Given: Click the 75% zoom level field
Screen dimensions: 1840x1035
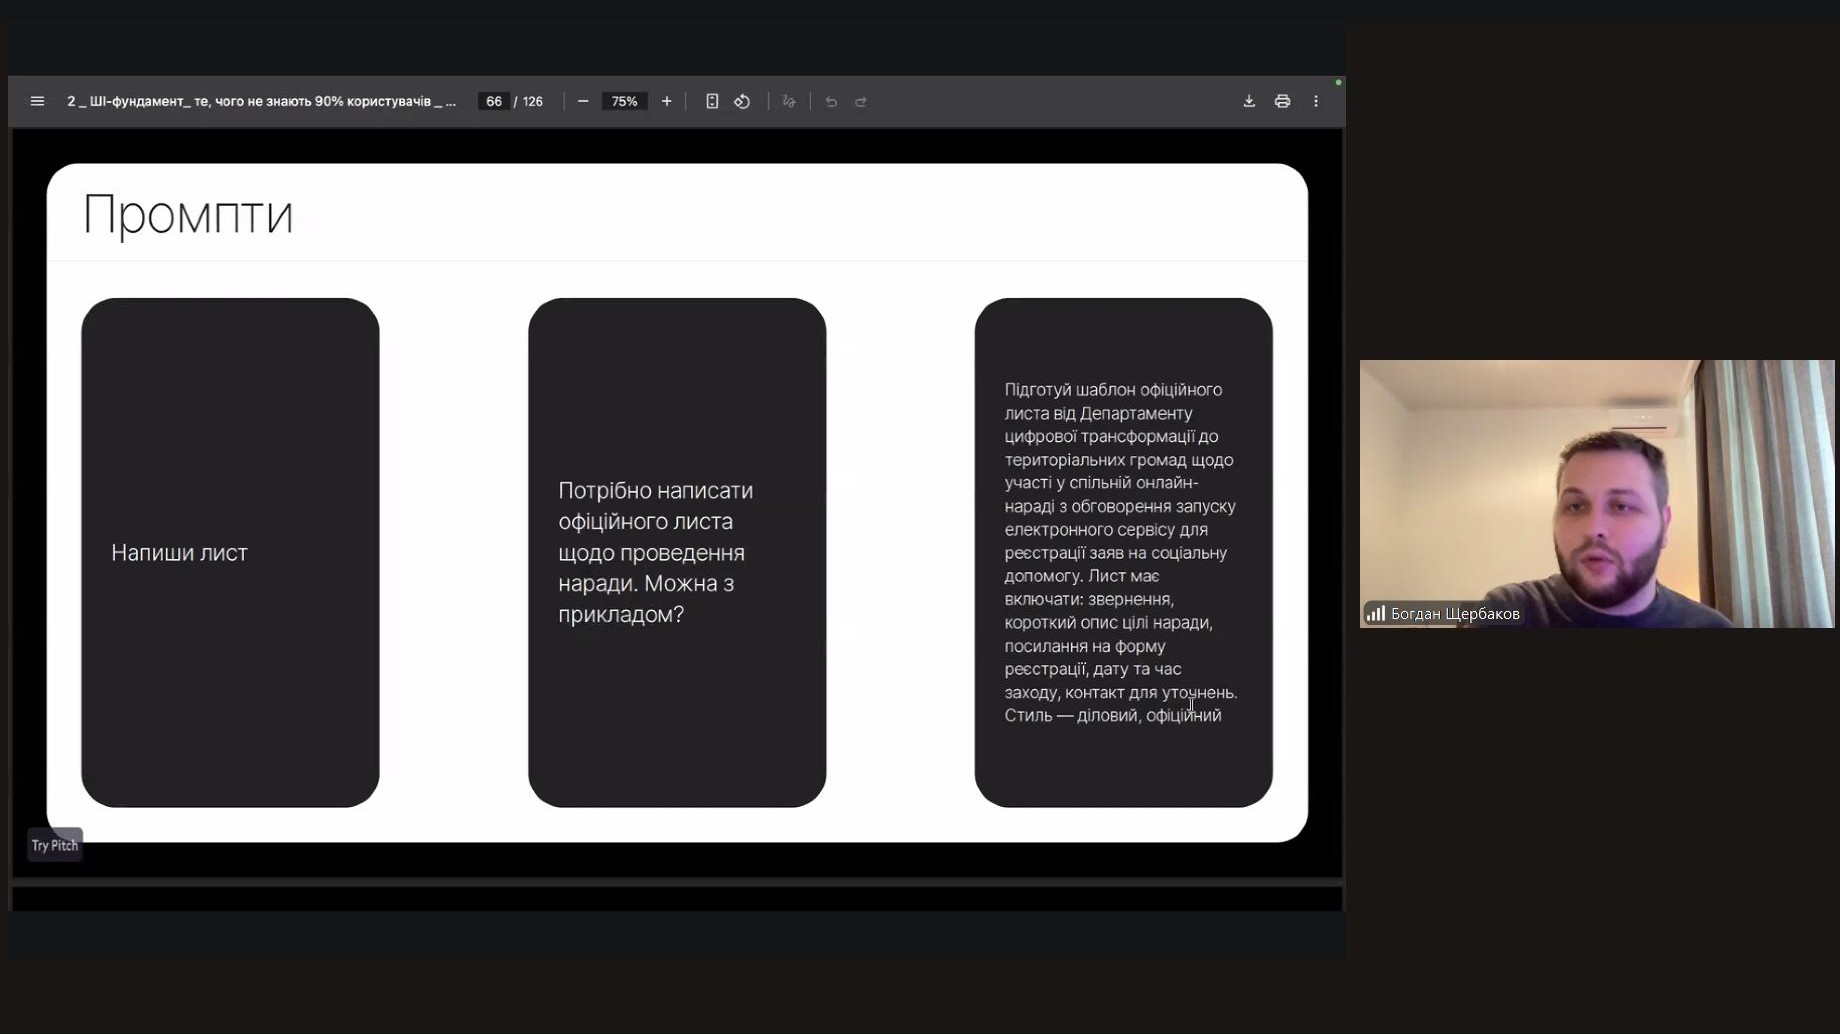Looking at the screenshot, I should pos(624,101).
